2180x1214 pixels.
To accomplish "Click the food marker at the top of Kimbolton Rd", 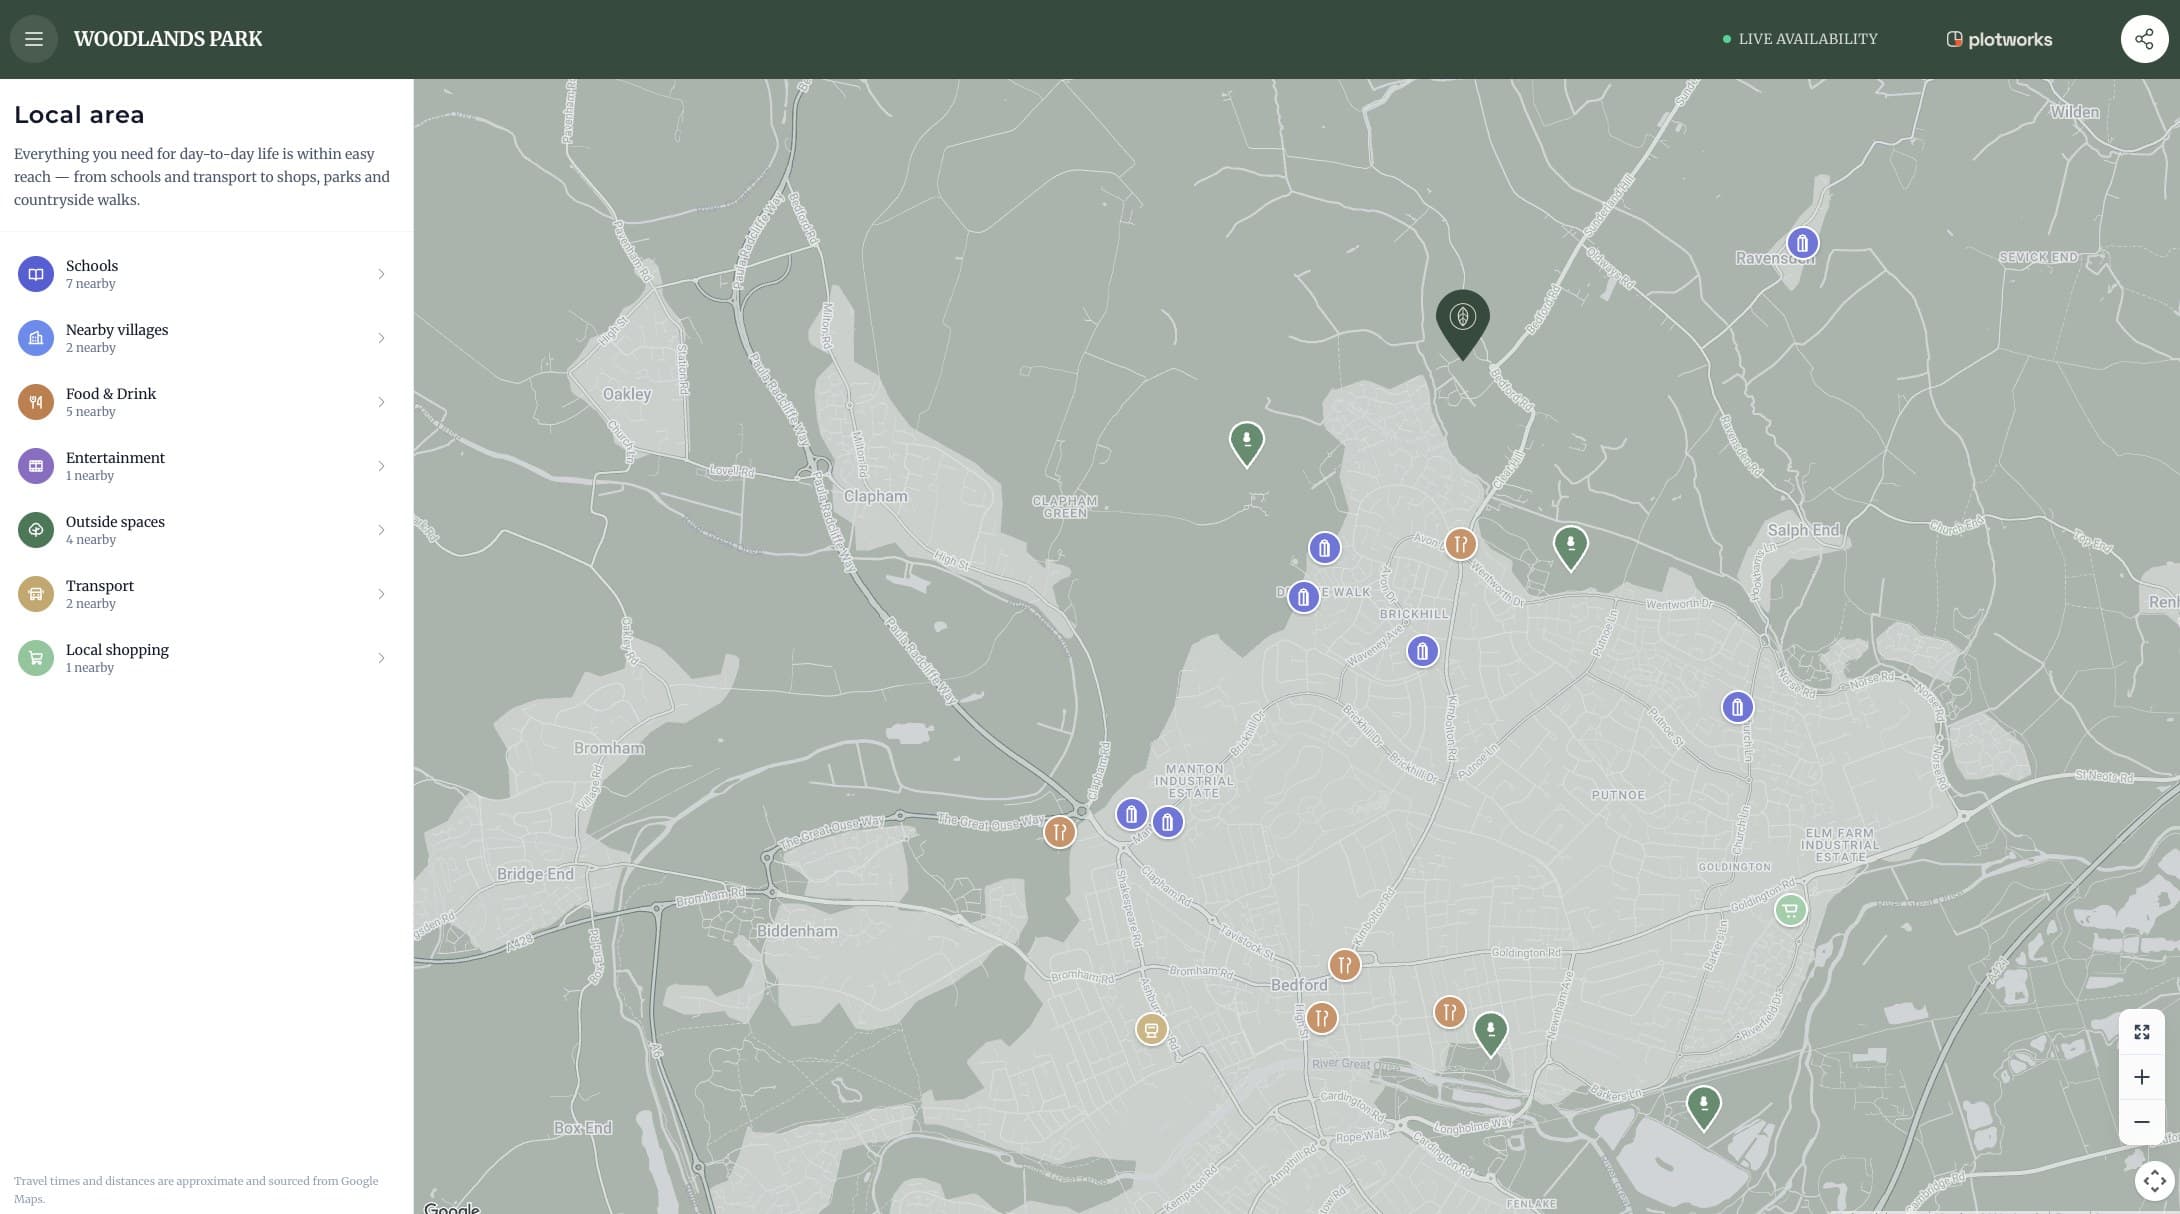I will point(1460,544).
